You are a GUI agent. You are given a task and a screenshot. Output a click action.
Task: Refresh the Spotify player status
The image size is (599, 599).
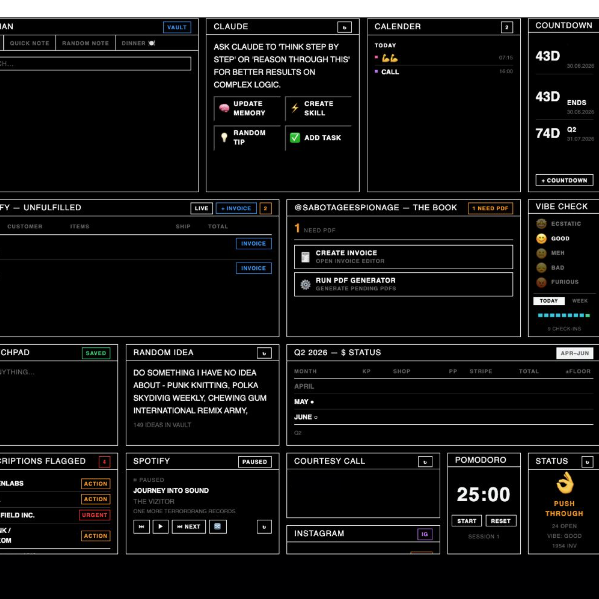[264, 527]
